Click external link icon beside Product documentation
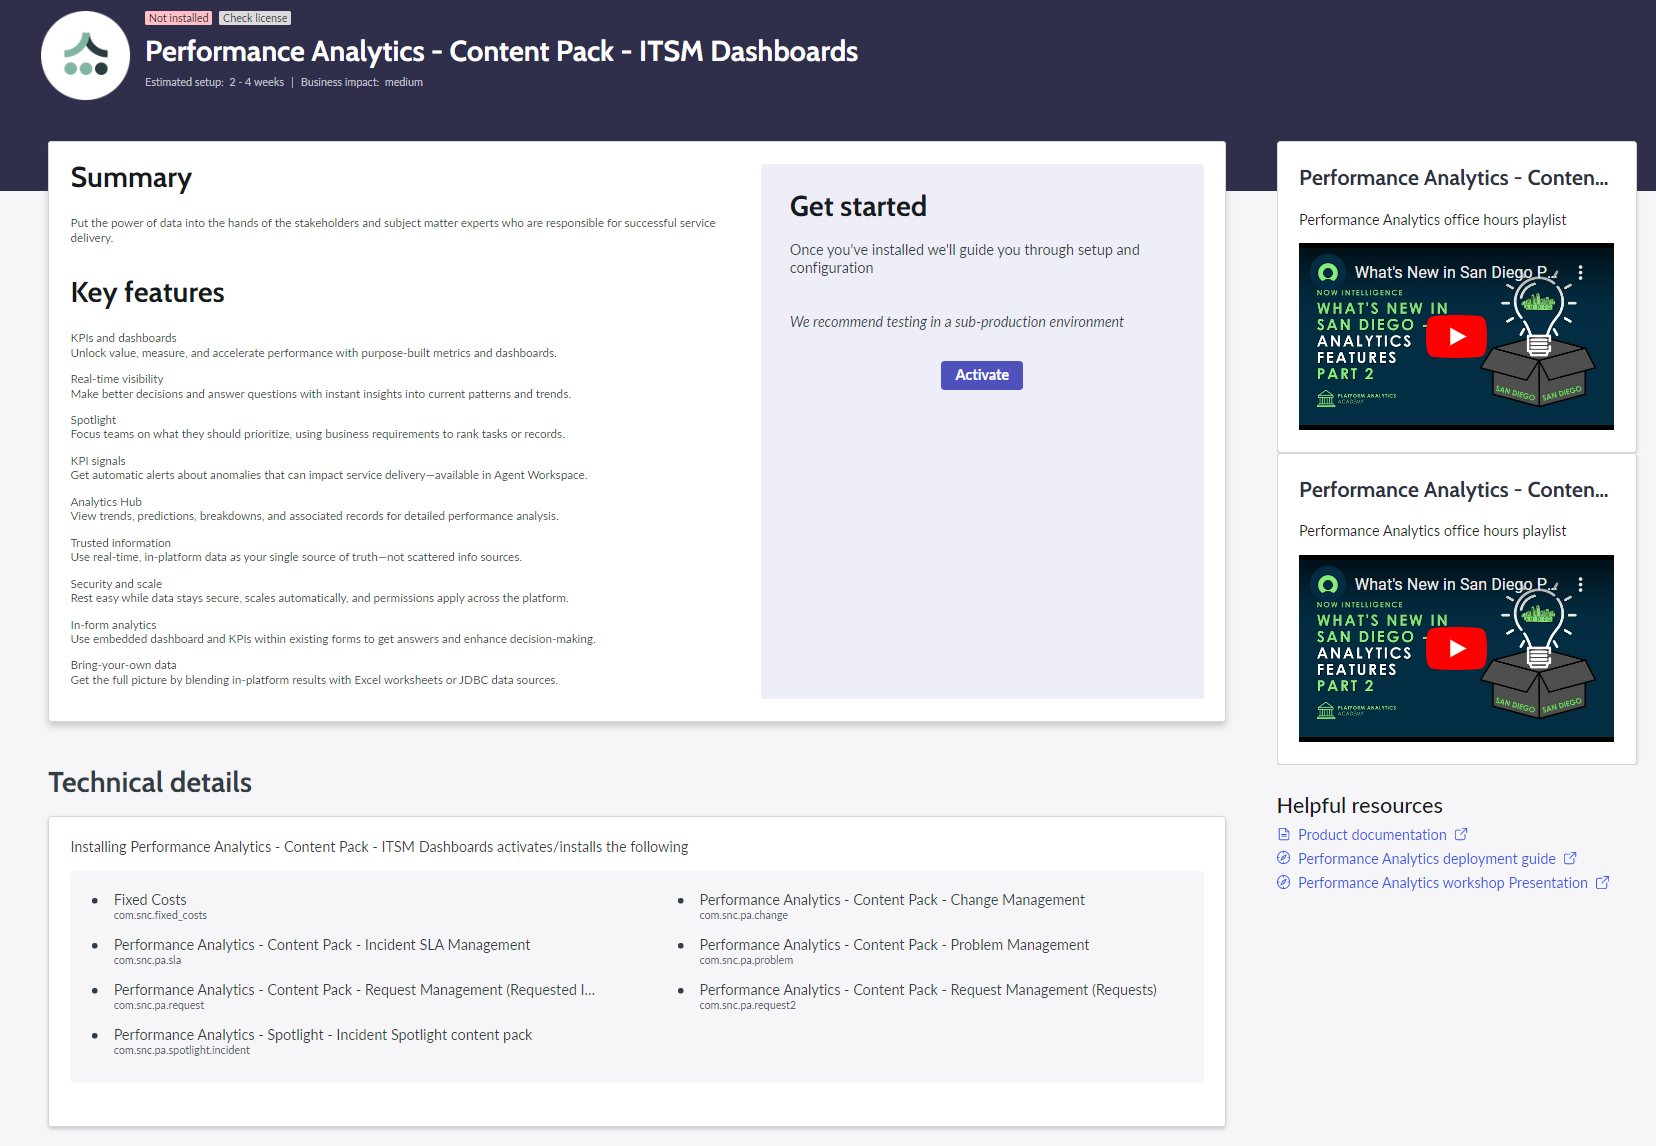Viewport: 1656px width, 1146px height. click(x=1461, y=834)
